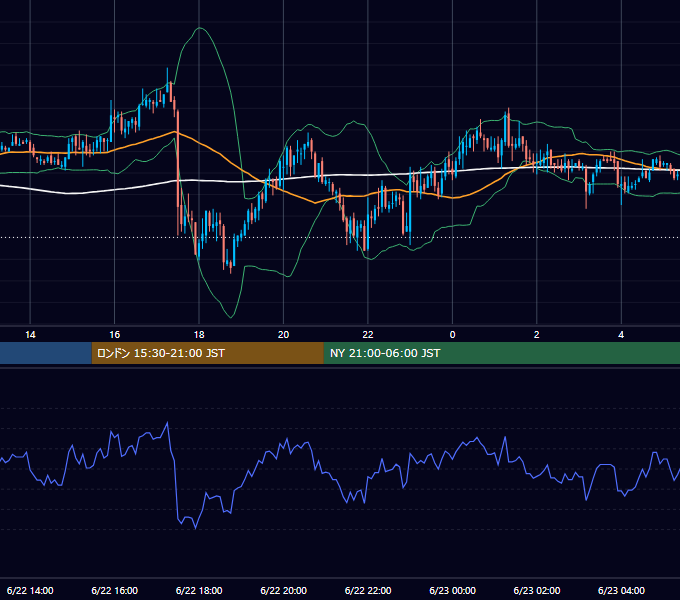Click the 6/23 00:00 date label

(452, 590)
